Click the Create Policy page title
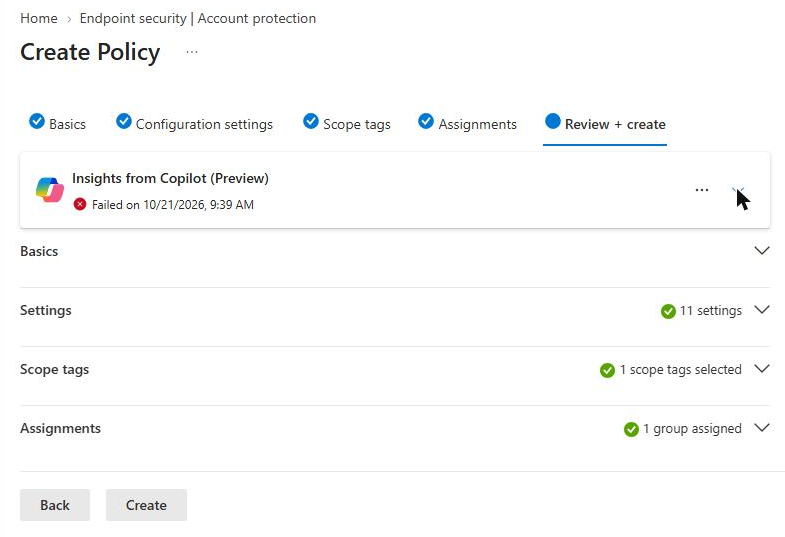785x537 pixels. 90,52
